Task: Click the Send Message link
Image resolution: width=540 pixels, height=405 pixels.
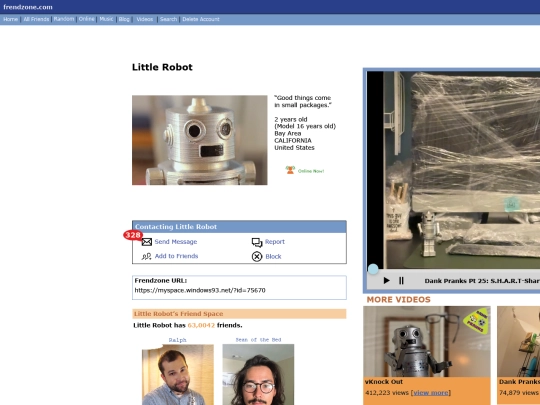Action: 176,242
